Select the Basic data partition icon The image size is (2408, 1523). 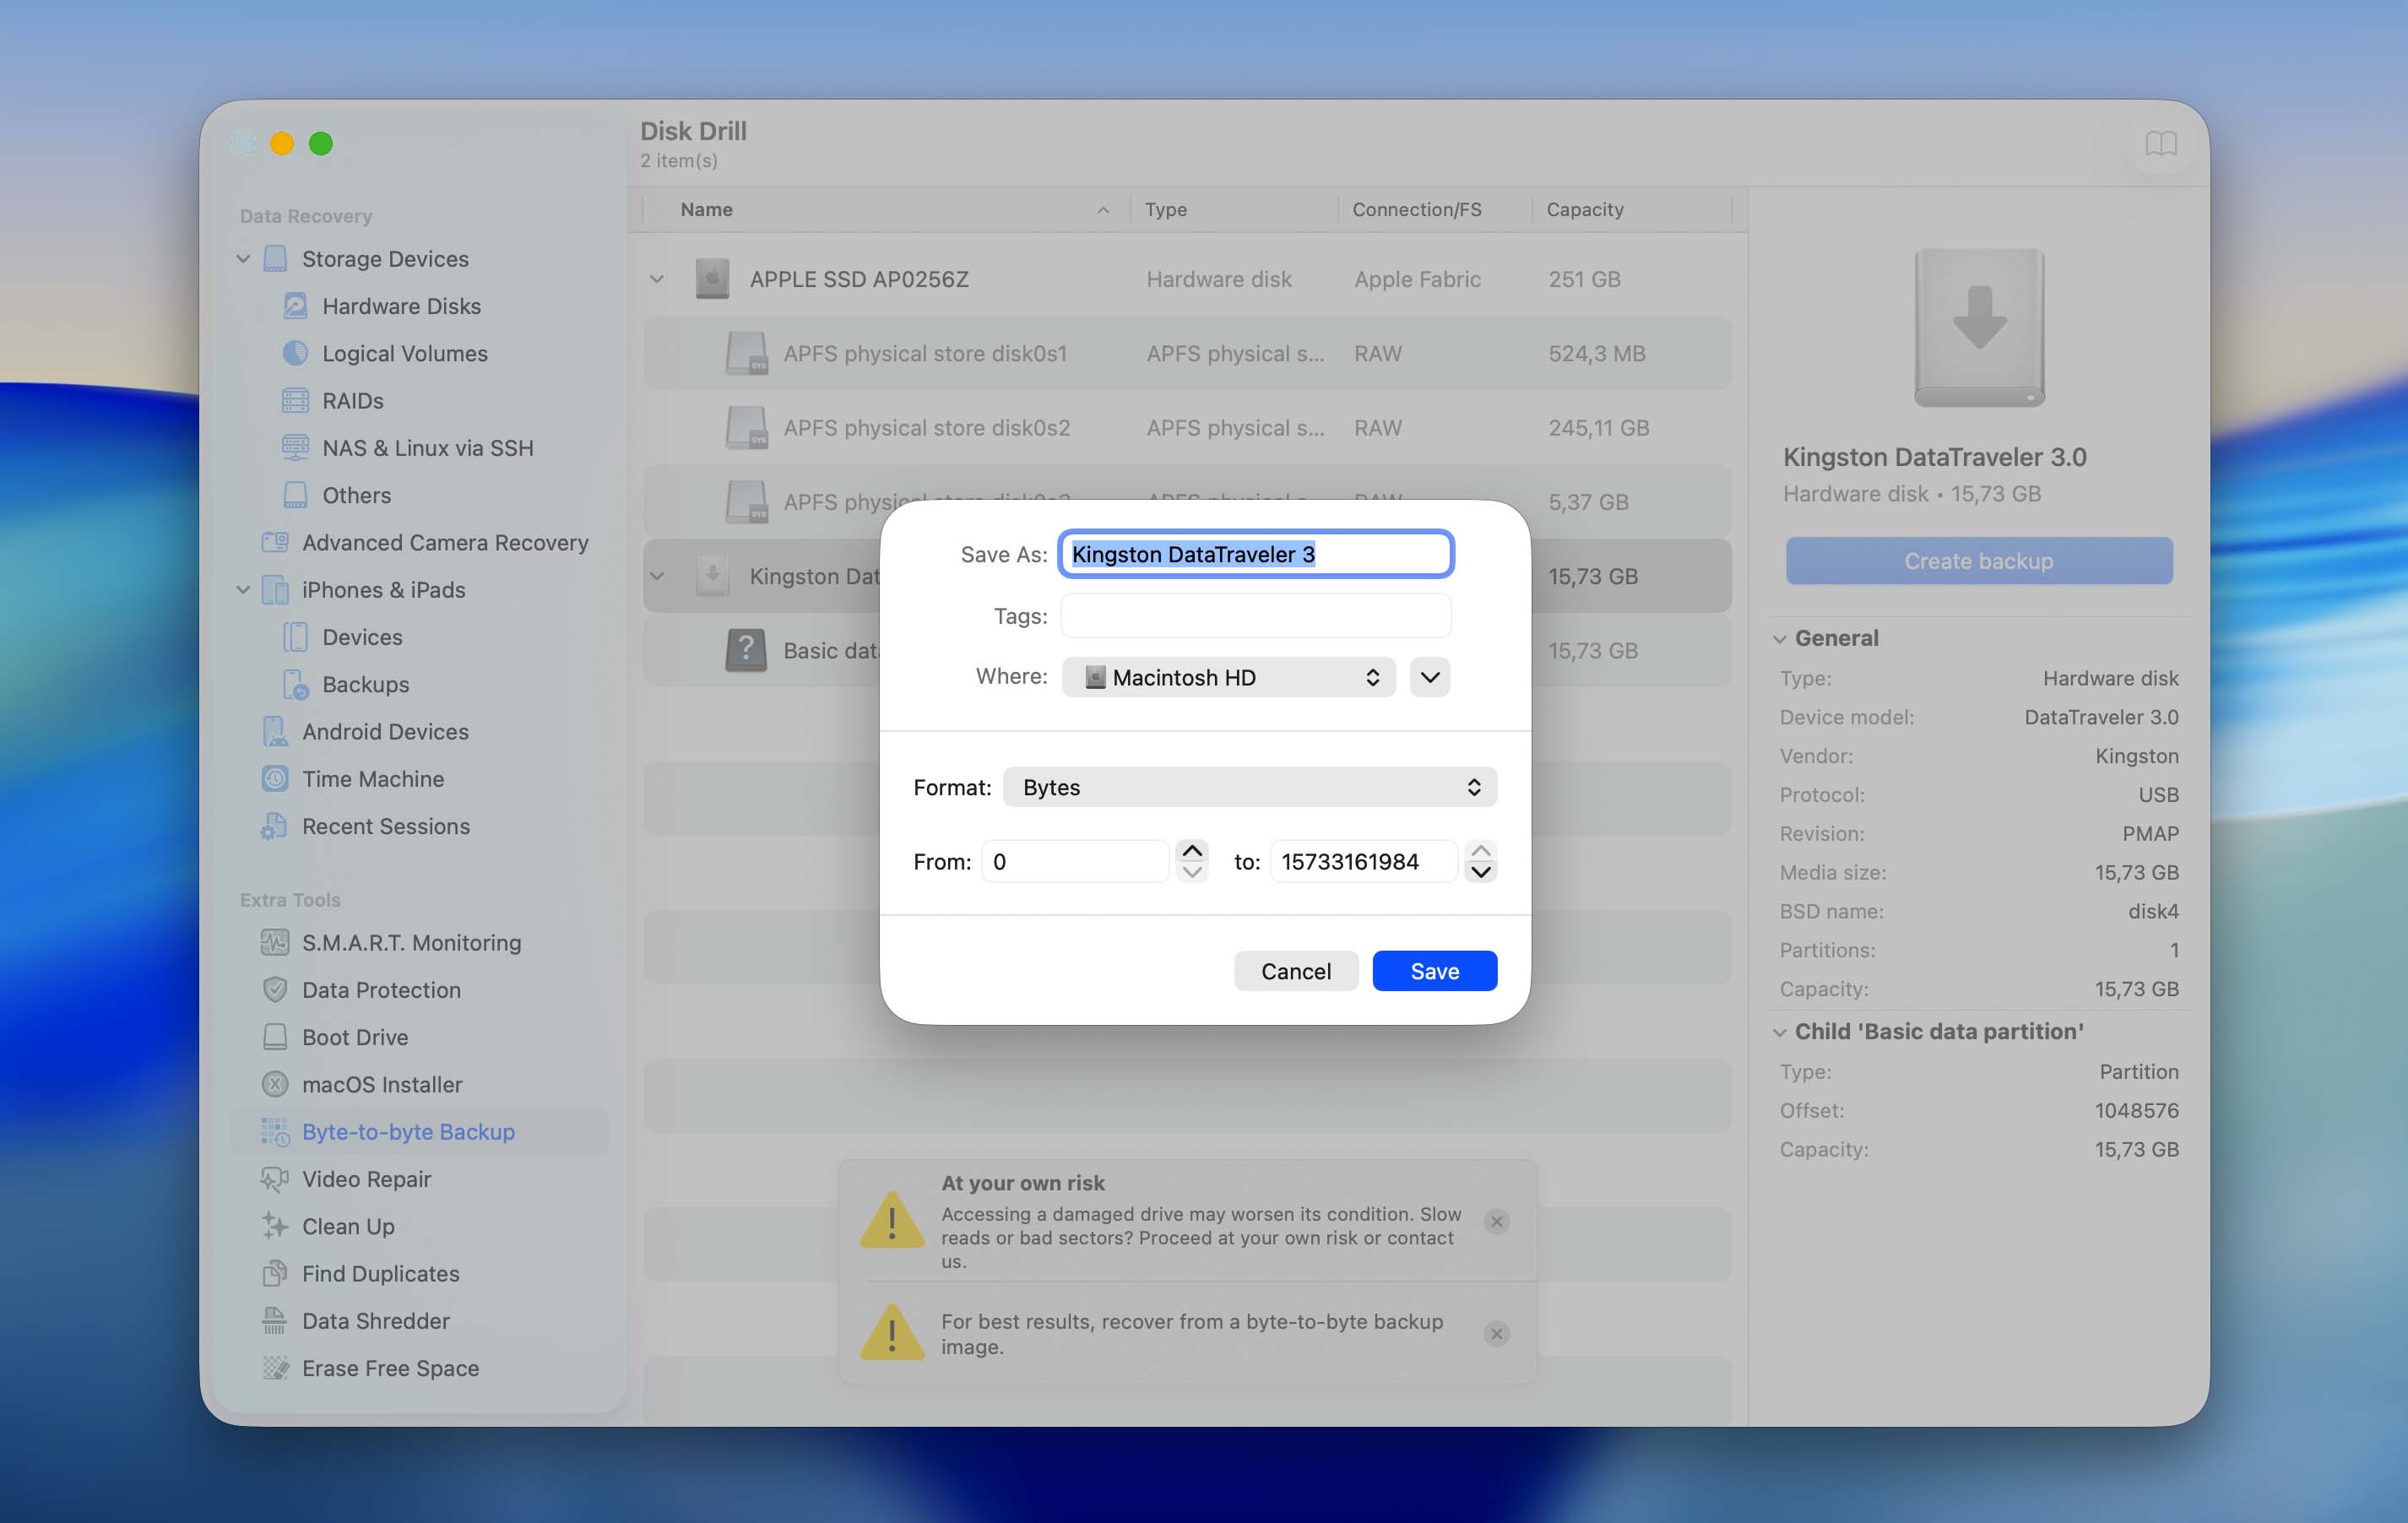746,650
